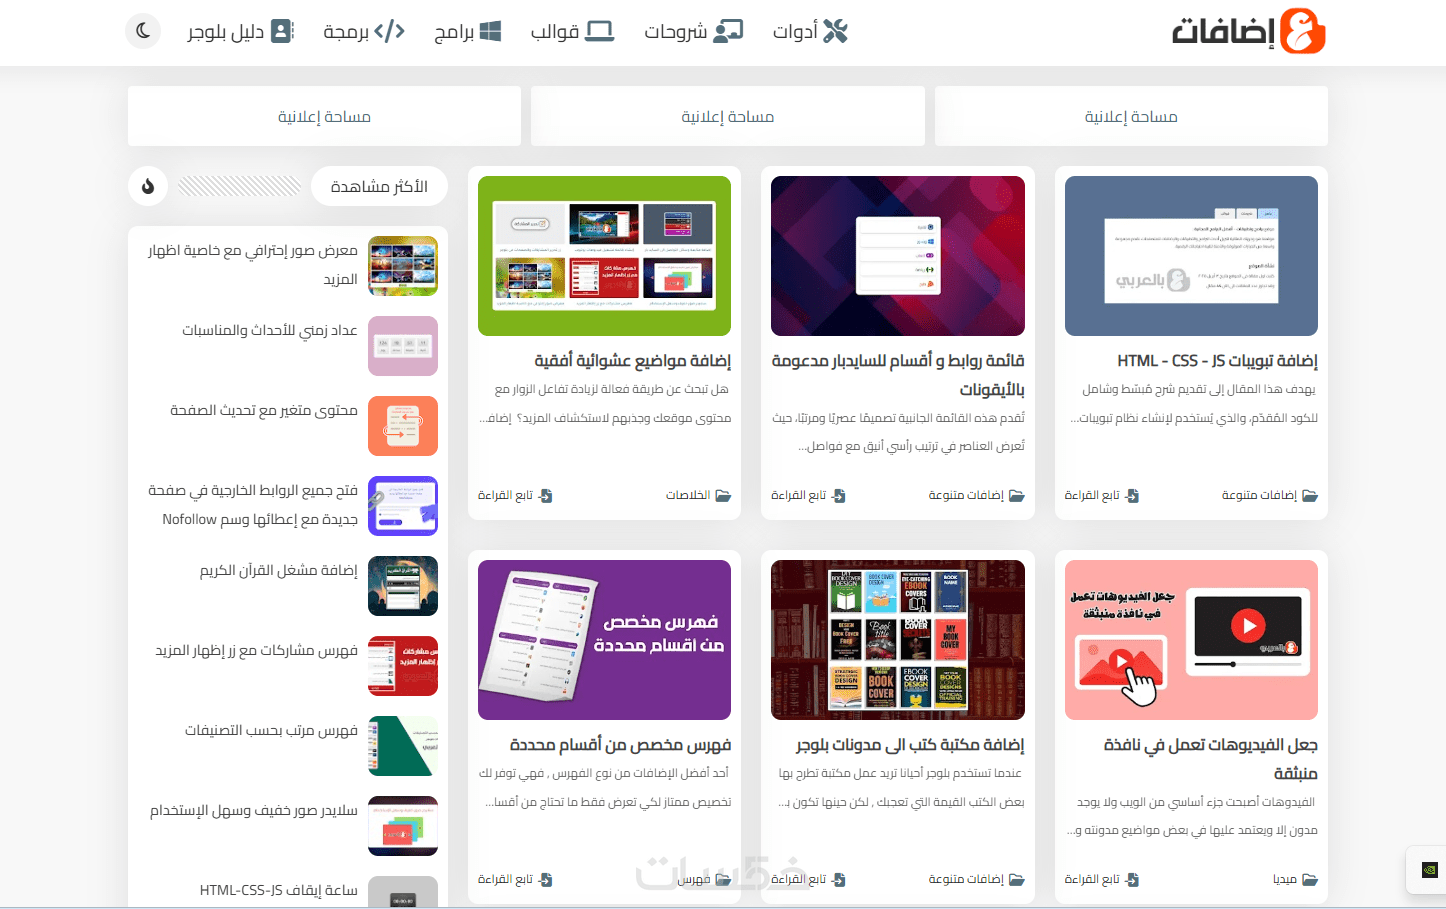Click the Windows icon beside برامج

pyautogui.click(x=490, y=31)
